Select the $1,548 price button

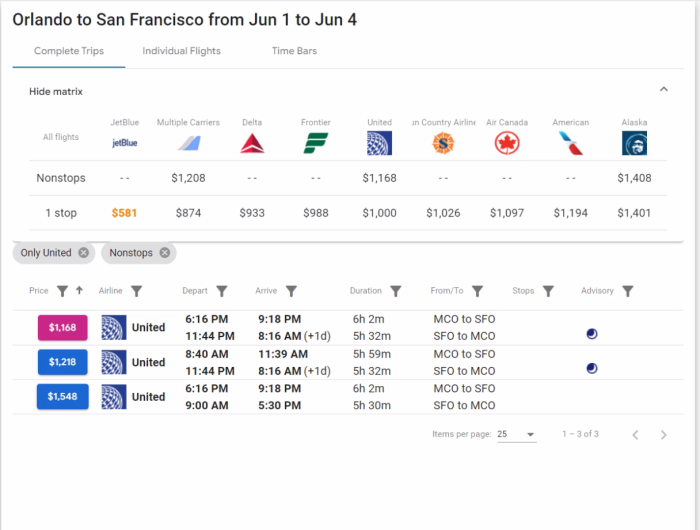coord(62,396)
